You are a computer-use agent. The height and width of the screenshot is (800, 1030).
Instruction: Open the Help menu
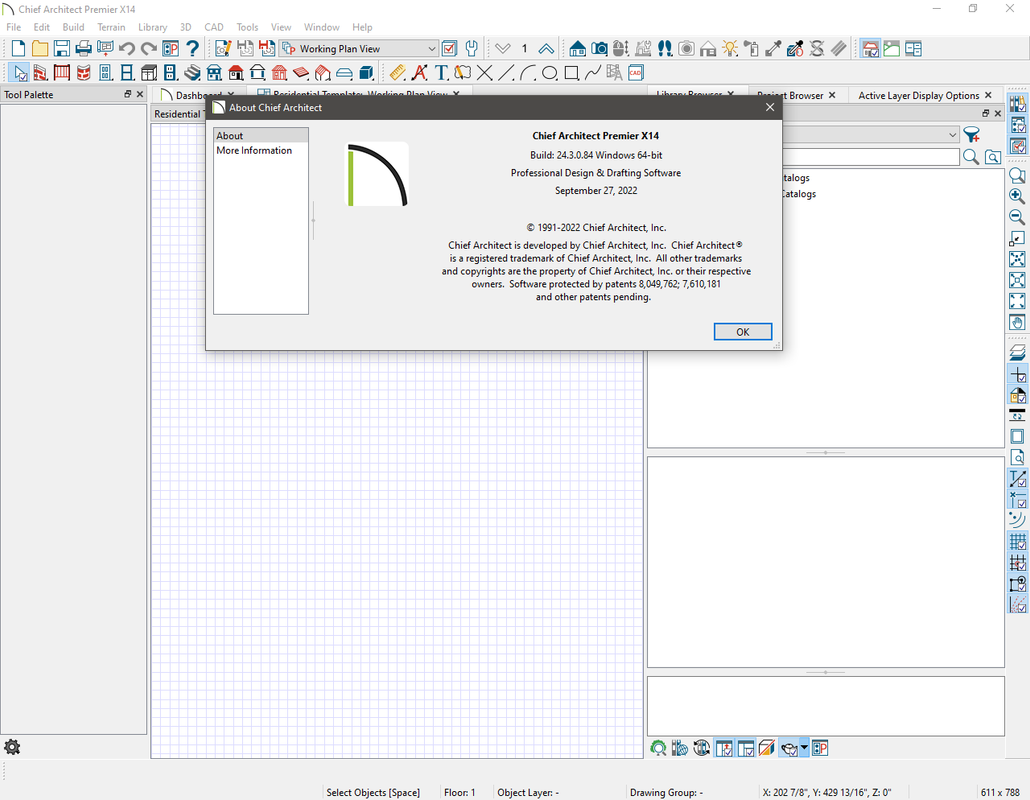pyautogui.click(x=362, y=27)
